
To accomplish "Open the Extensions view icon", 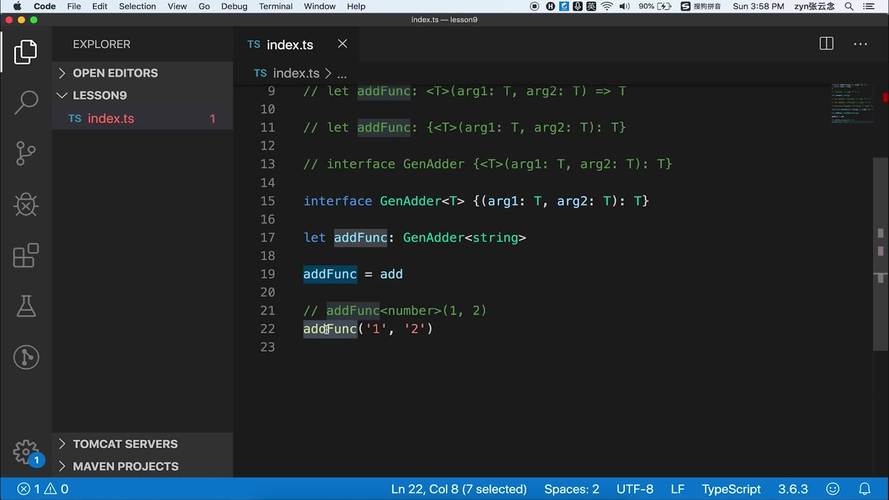I will (26, 255).
